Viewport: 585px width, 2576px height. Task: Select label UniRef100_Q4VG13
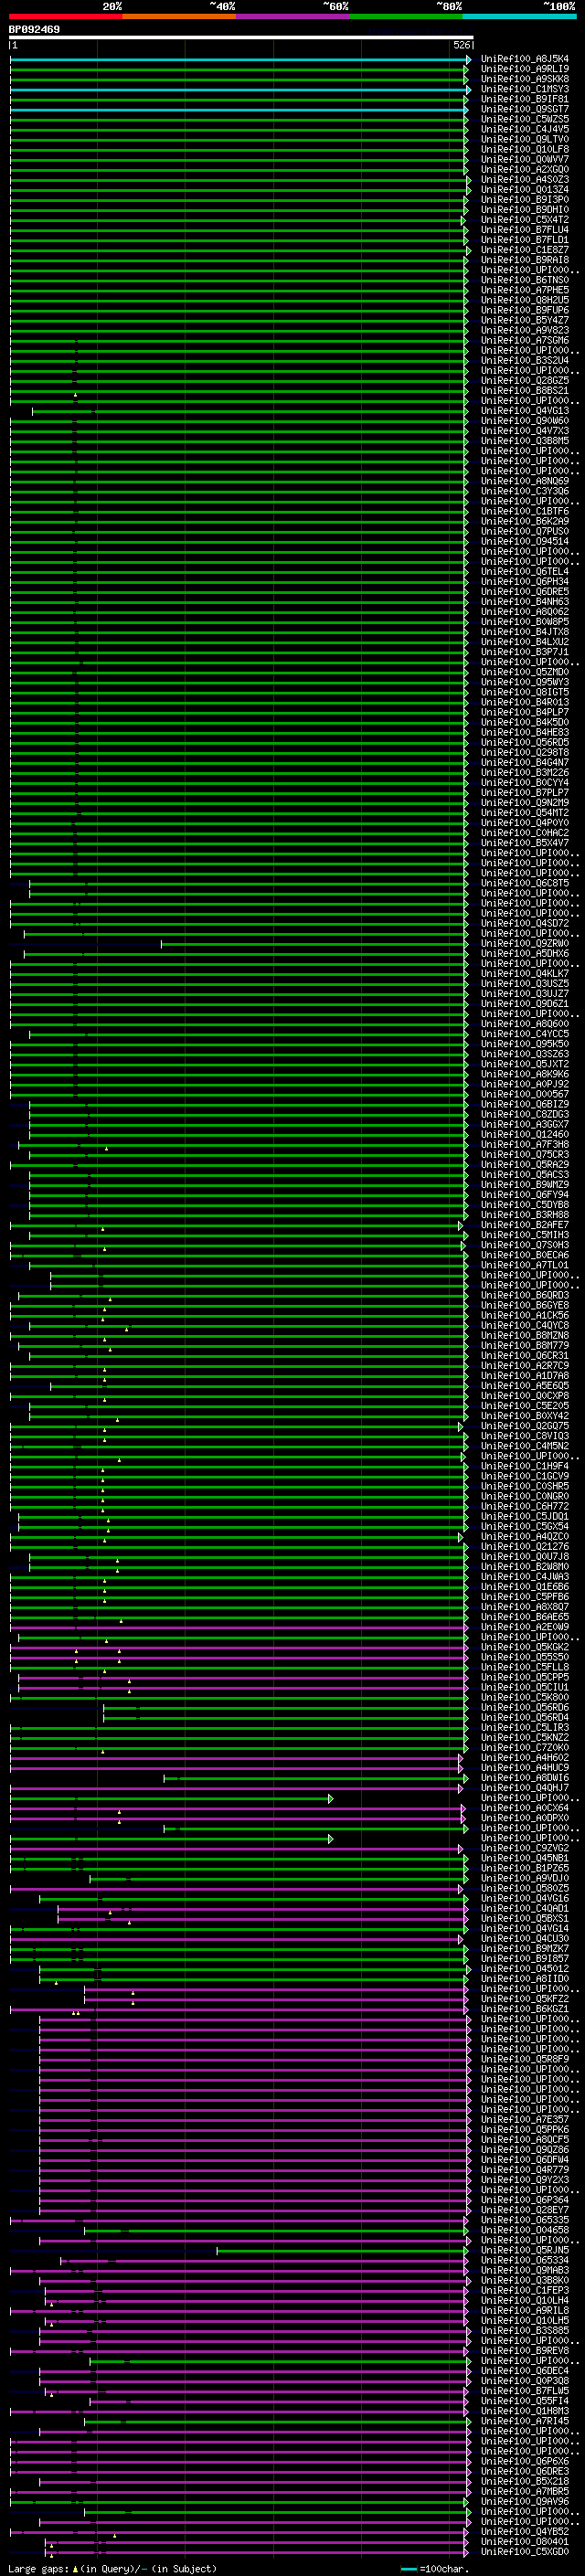click(x=525, y=411)
